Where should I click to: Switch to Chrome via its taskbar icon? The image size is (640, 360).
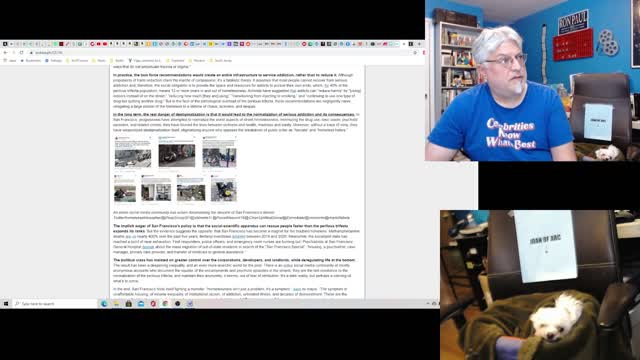pyautogui.click(x=165, y=304)
